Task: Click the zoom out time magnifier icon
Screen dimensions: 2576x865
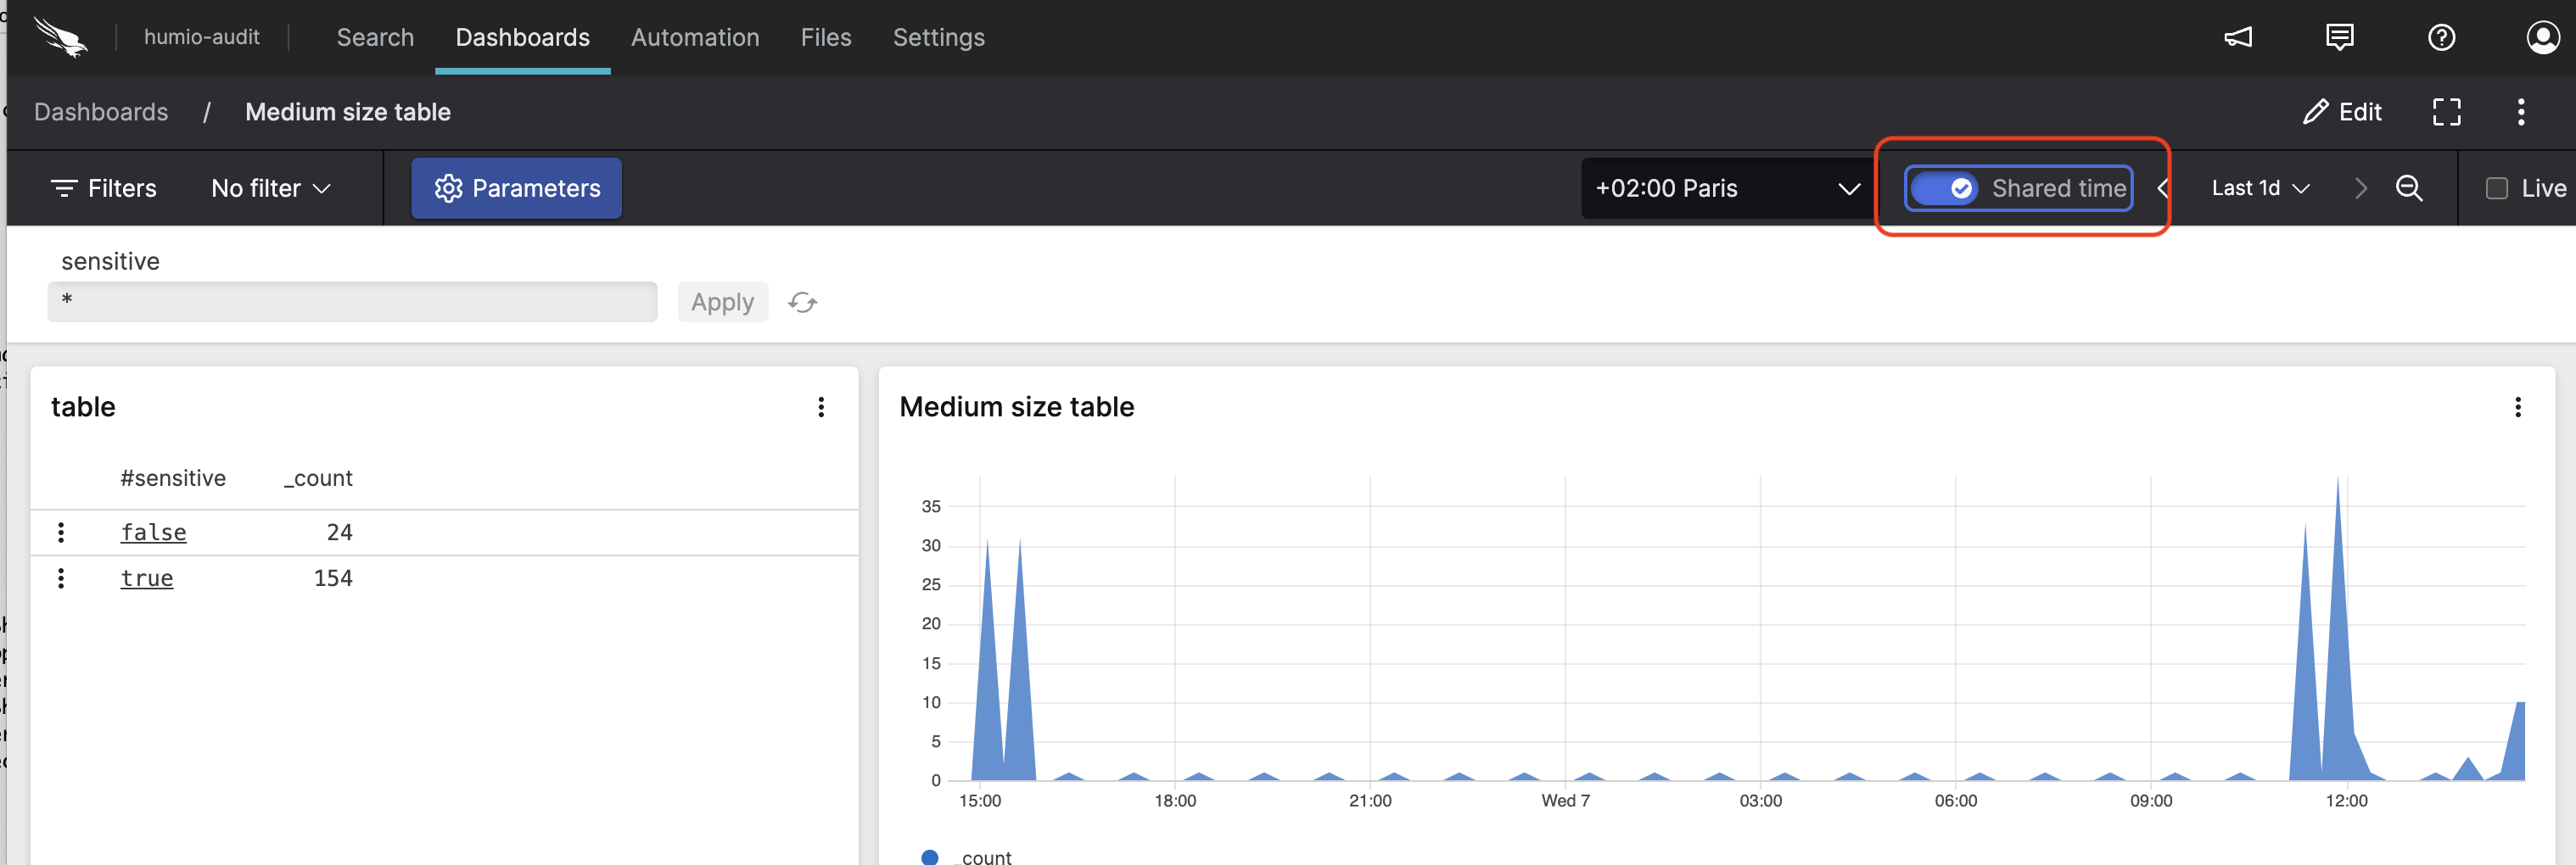Action: (x=2409, y=188)
